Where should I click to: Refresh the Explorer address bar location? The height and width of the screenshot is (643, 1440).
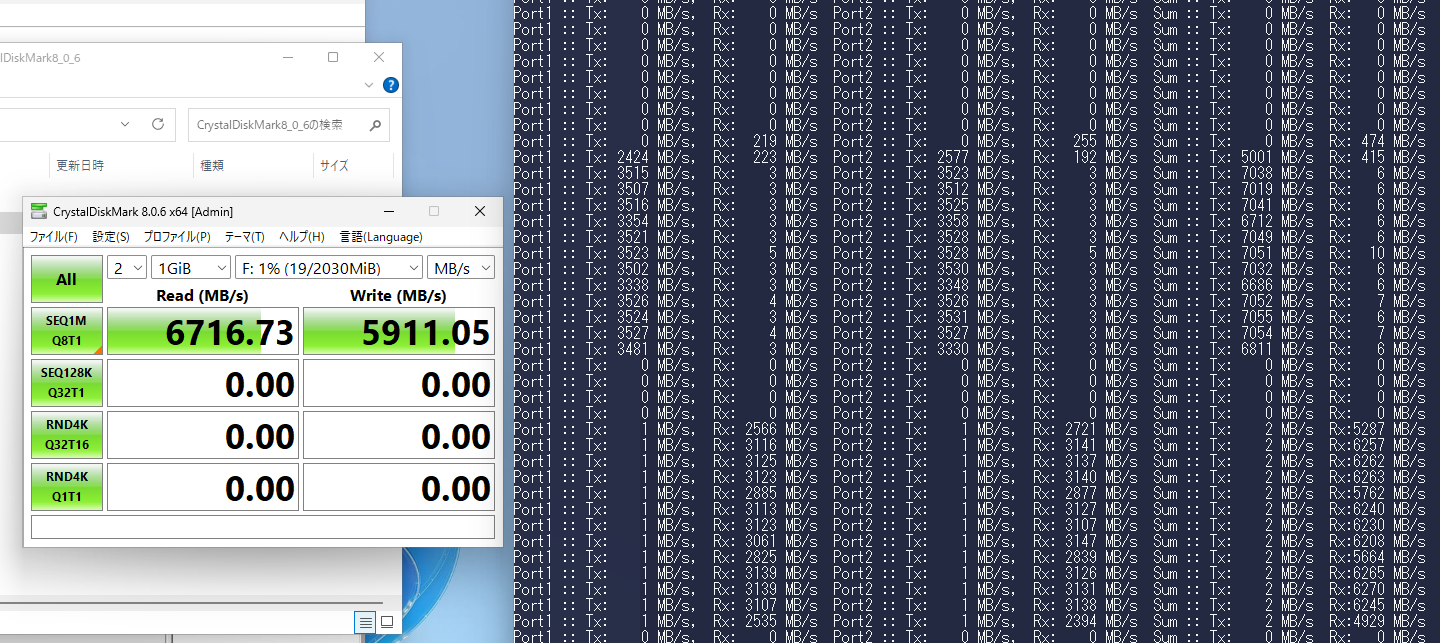point(157,125)
